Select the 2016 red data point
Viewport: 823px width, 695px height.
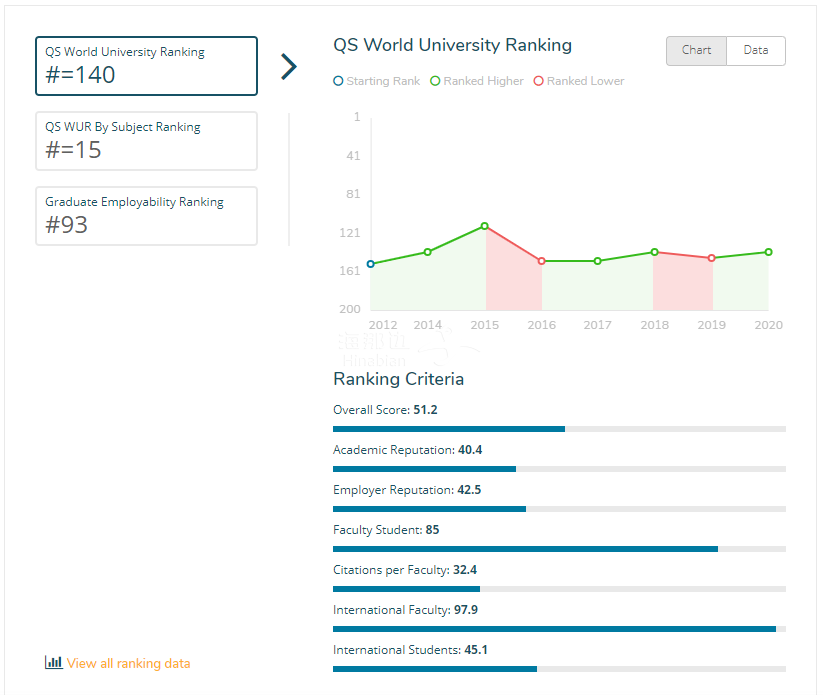point(542,261)
